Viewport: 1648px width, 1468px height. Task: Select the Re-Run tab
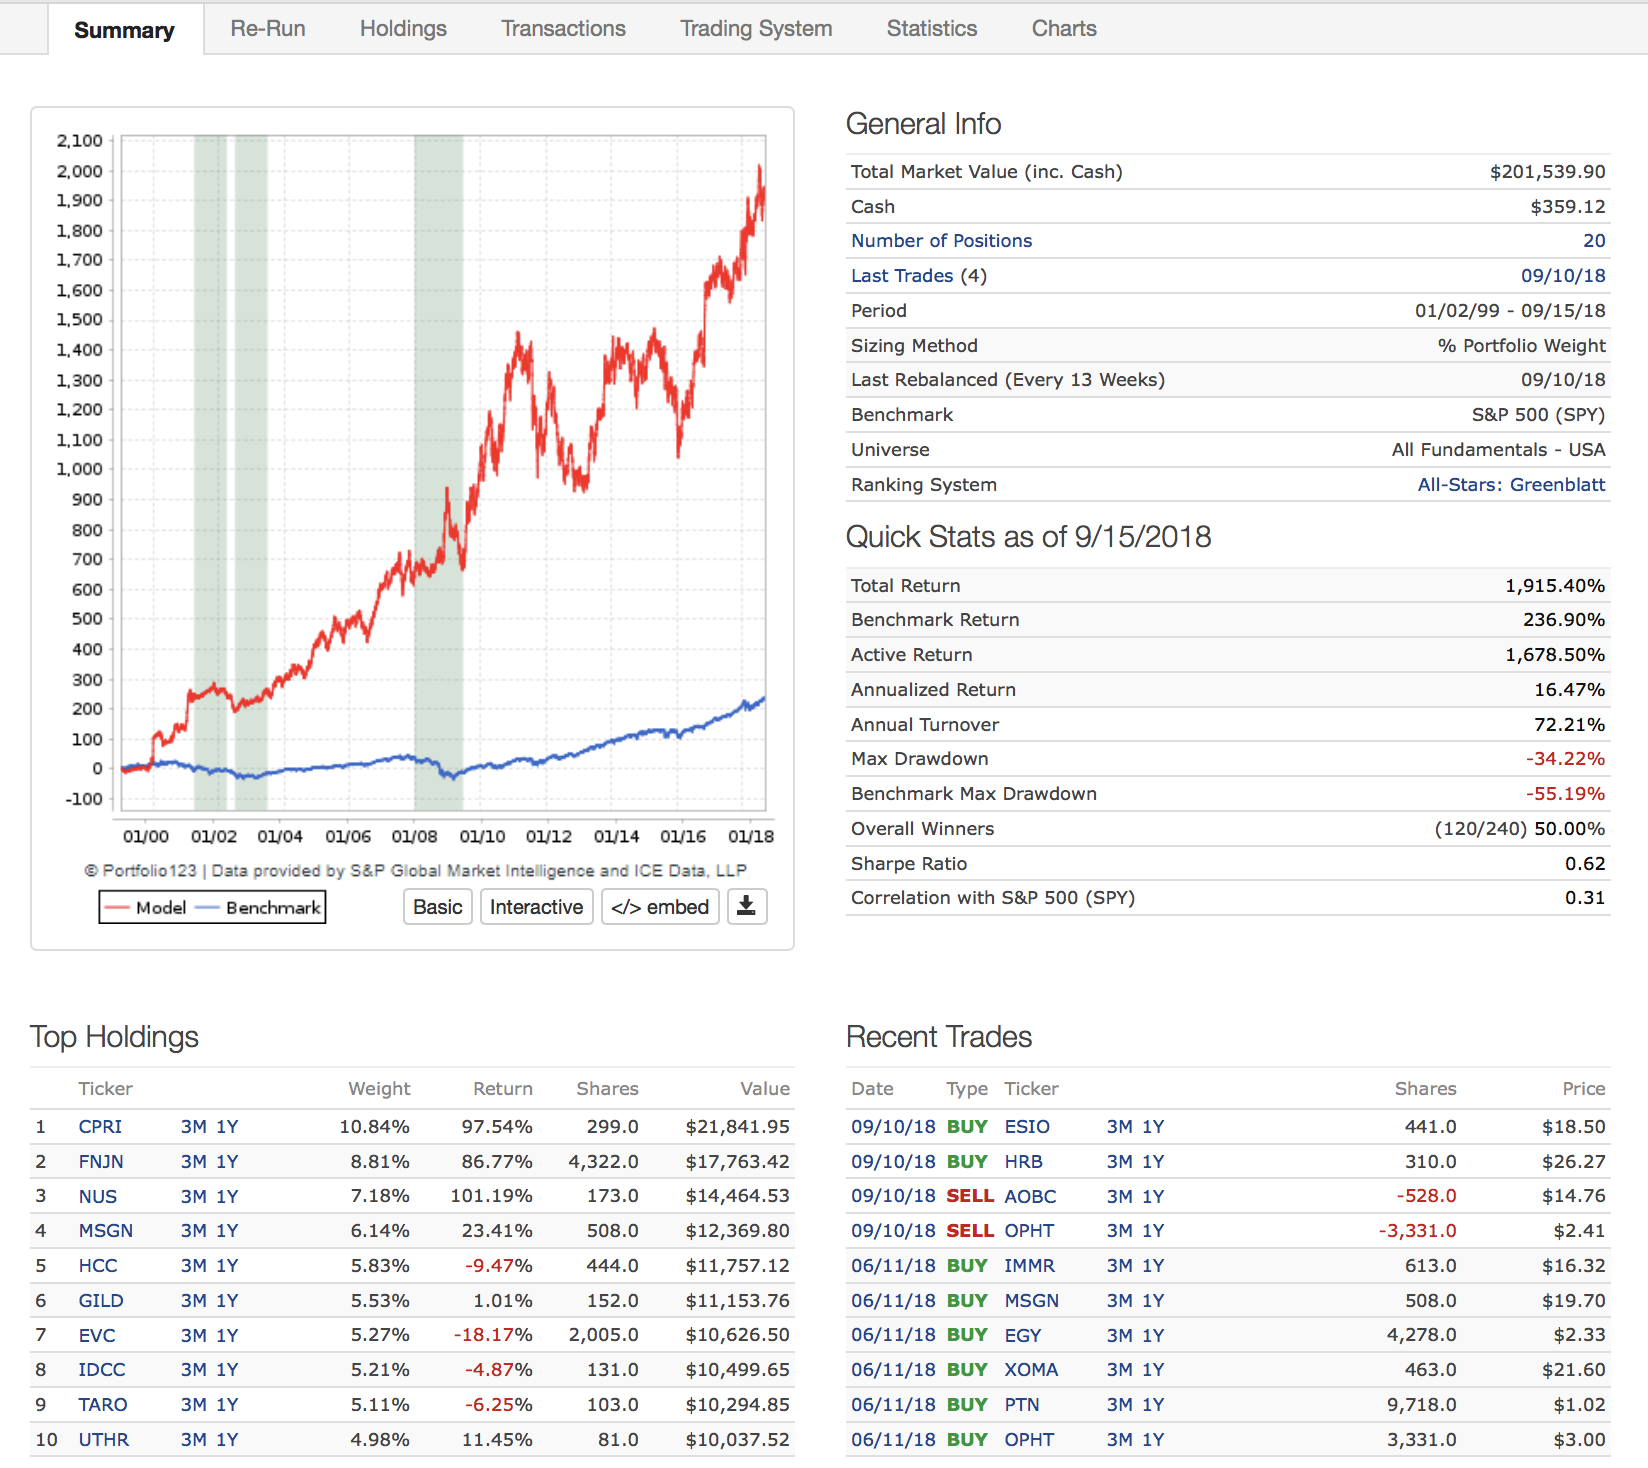pyautogui.click(x=268, y=29)
